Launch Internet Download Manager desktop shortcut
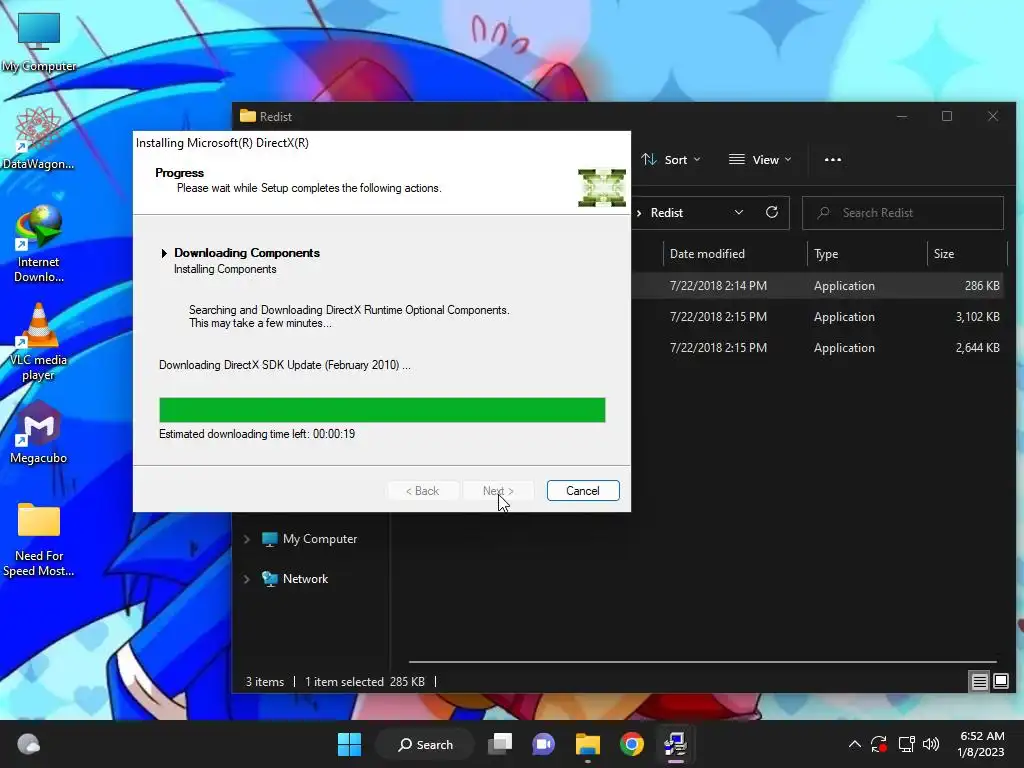The height and width of the screenshot is (768, 1024). click(x=39, y=244)
